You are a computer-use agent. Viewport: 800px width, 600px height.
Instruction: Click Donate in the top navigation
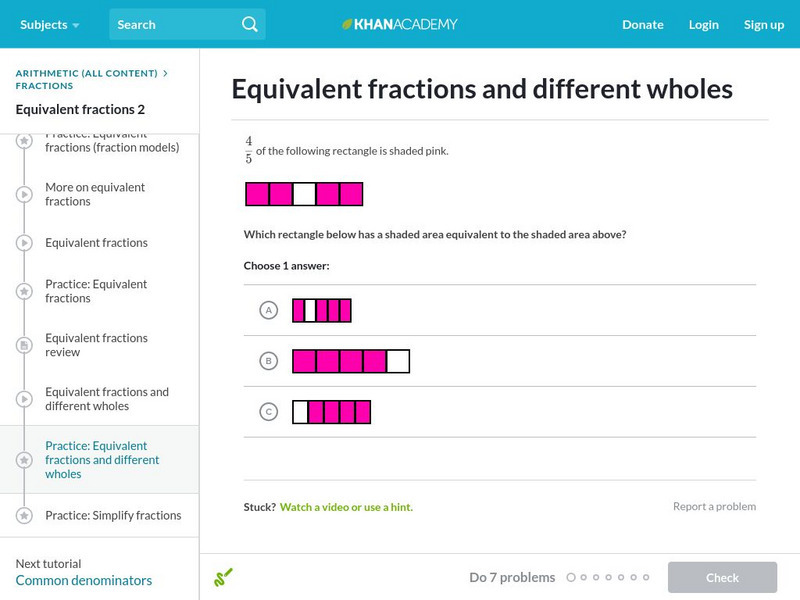pyautogui.click(x=642, y=24)
